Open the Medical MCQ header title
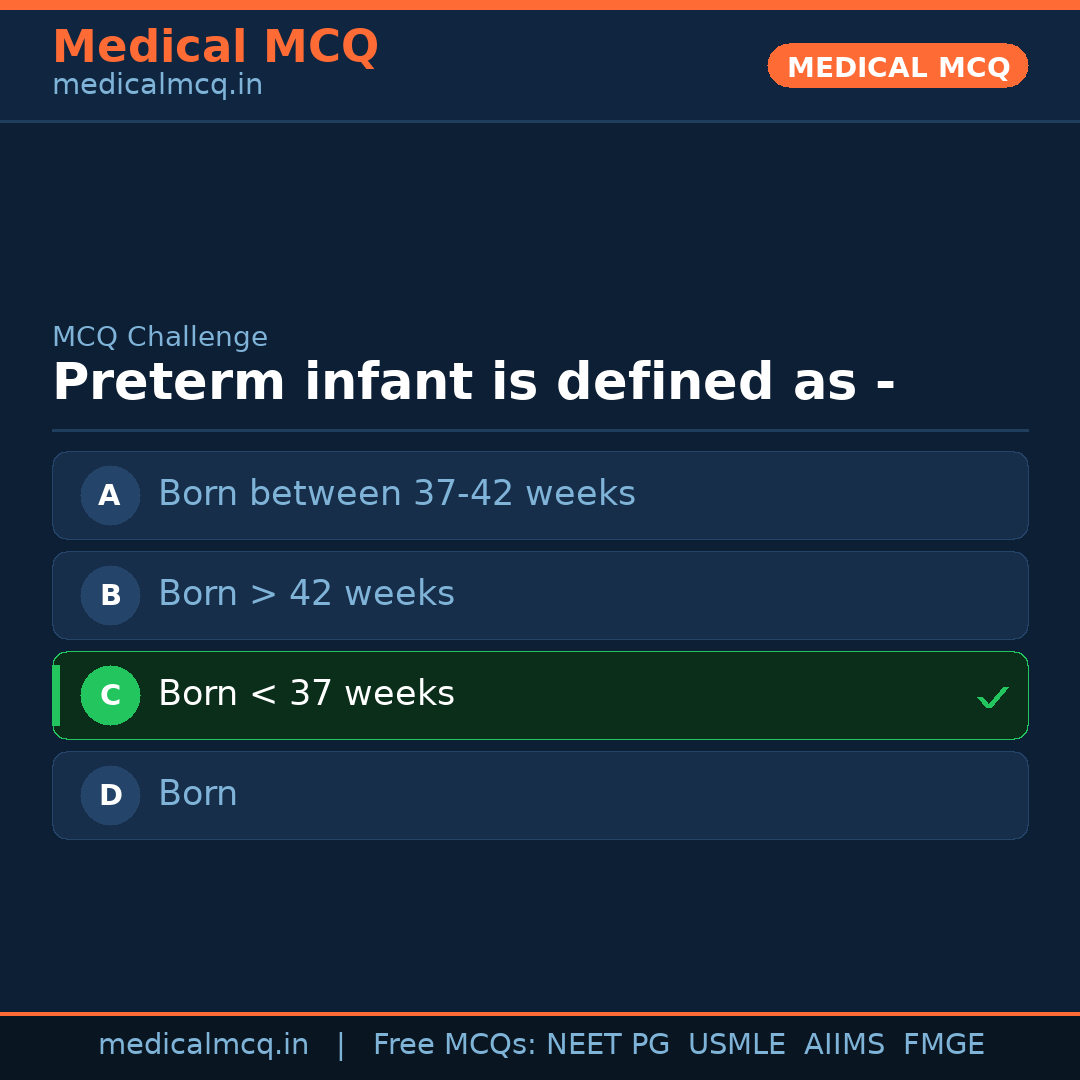 click(215, 47)
